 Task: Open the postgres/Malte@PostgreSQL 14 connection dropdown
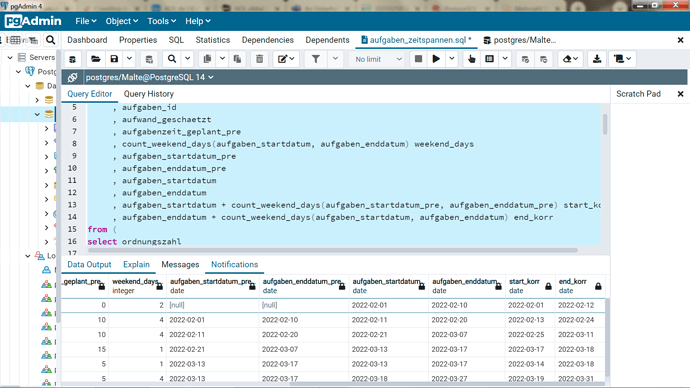click(x=149, y=77)
